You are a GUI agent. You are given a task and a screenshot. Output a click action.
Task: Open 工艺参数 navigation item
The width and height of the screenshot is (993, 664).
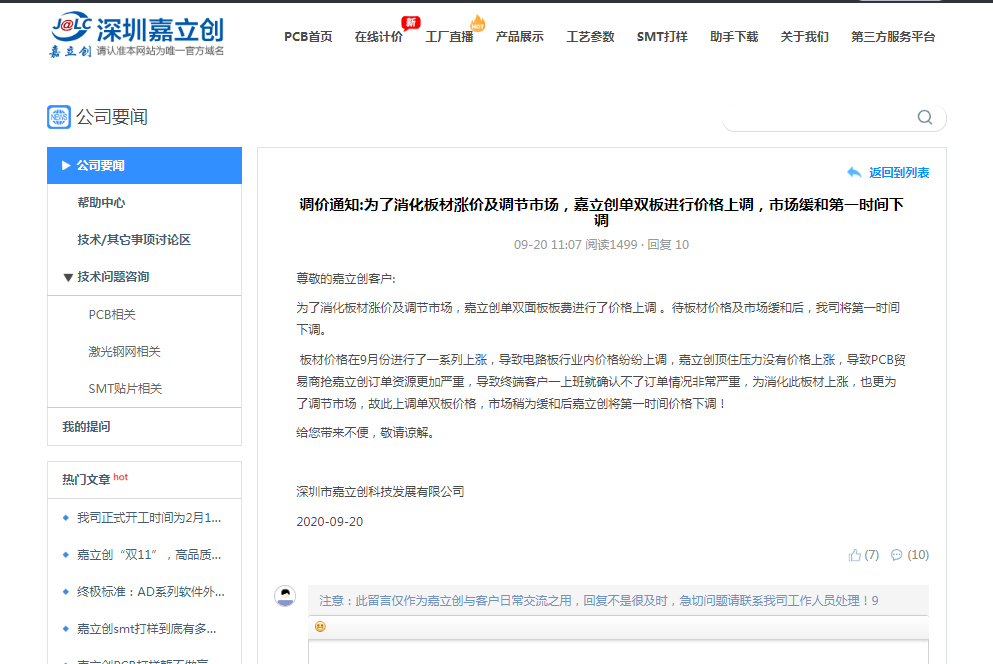[x=591, y=37]
